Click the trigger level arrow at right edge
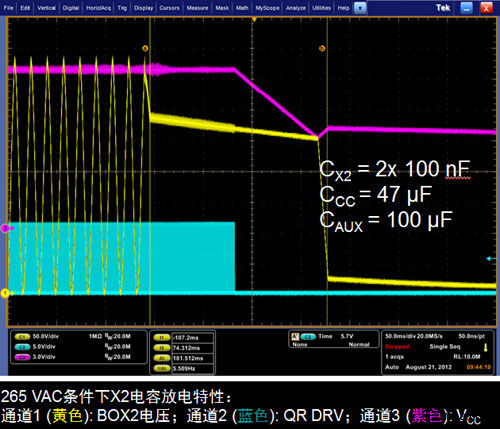Screen dimensions: 500x429 coord(491,258)
